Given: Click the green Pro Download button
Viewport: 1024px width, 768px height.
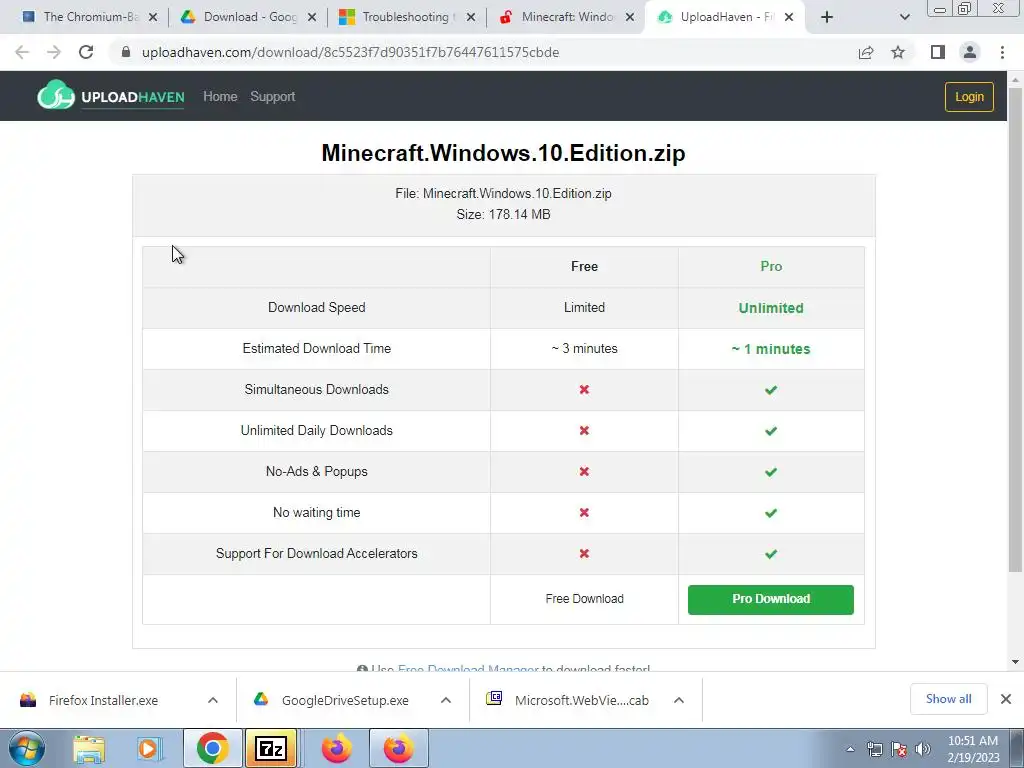Looking at the screenshot, I should tap(771, 600).
